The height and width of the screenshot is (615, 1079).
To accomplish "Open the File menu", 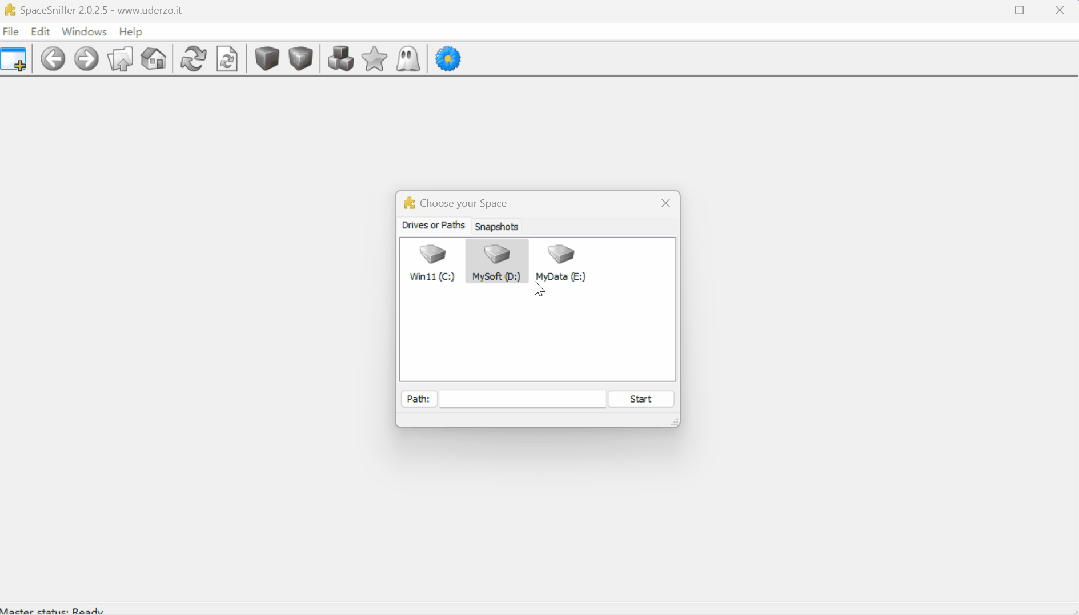I will (11, 32).
